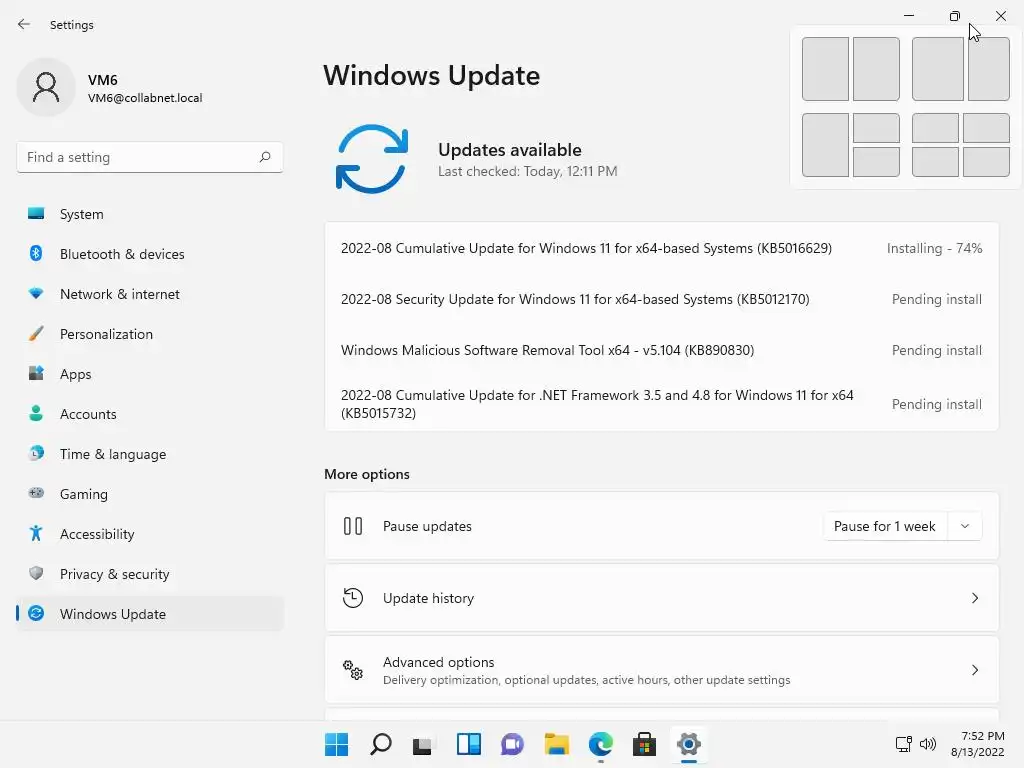The height and width of the screenshot is (768, 1024).
Task: Snap window to left half of two-column layout
Action: [825, 69]
